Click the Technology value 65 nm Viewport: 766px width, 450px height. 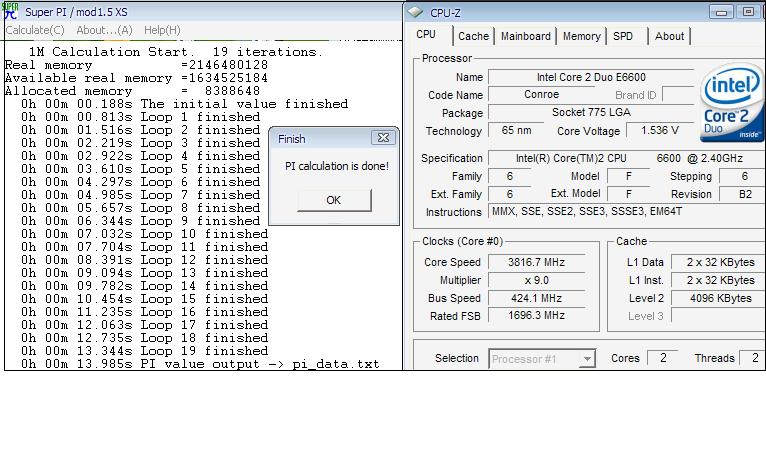[516, 130]
